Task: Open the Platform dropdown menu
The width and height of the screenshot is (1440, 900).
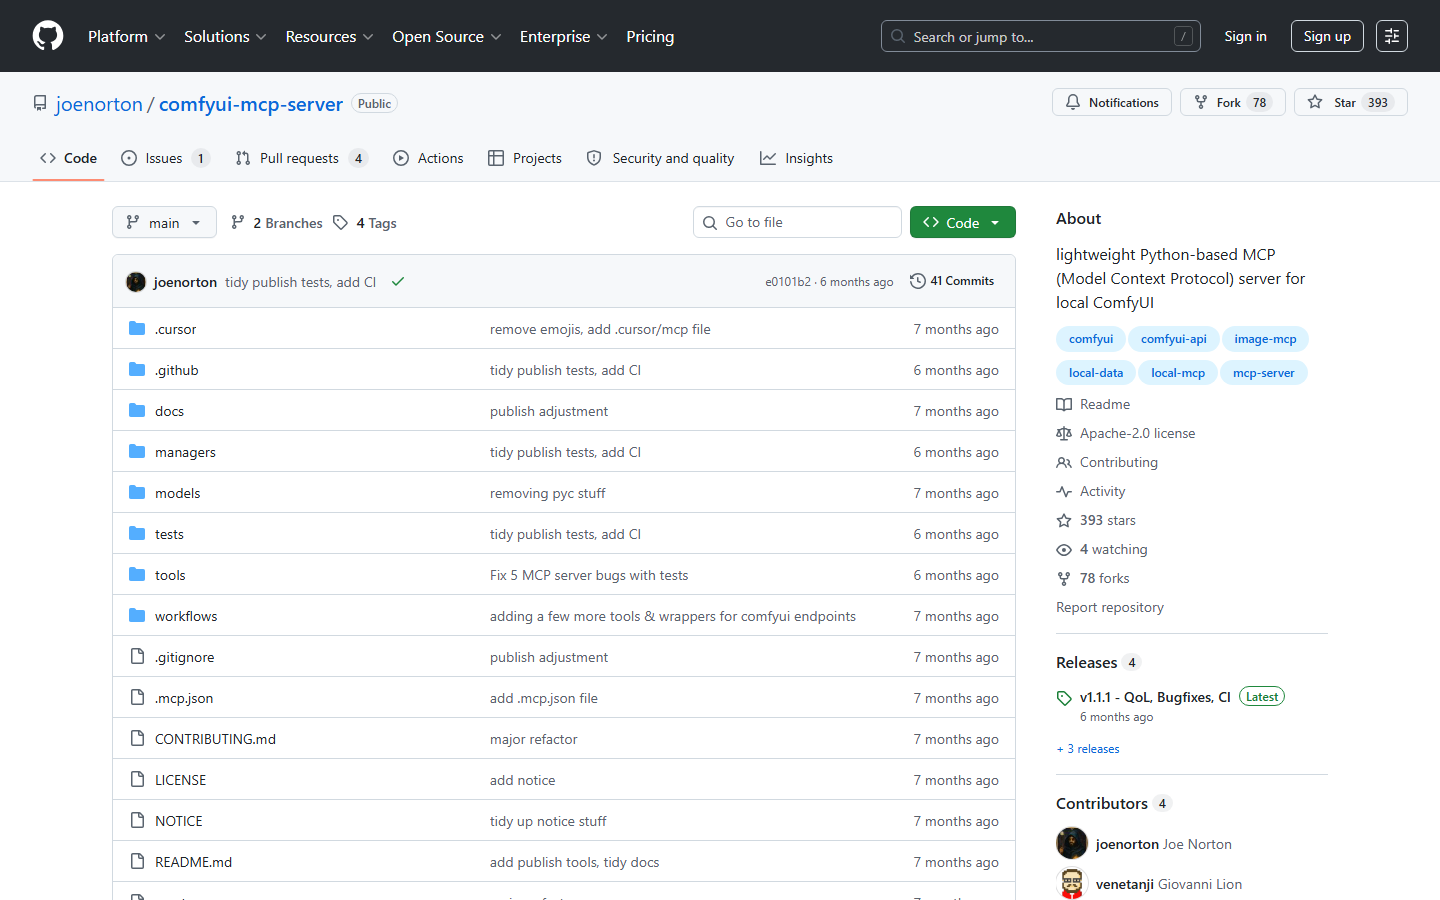Action: point(126,36)
